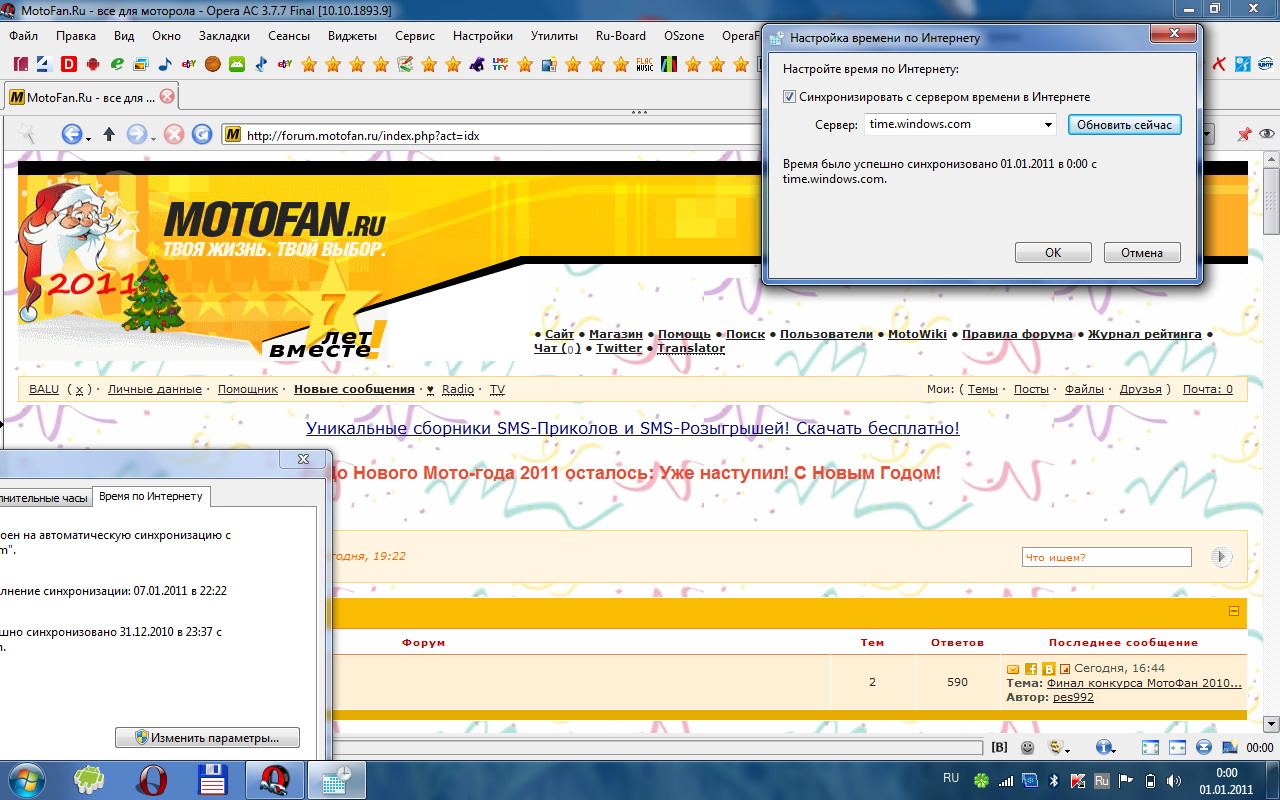Open the Виджеты menu
This screenshot has width=1280, height=800.
click(352, 35)
